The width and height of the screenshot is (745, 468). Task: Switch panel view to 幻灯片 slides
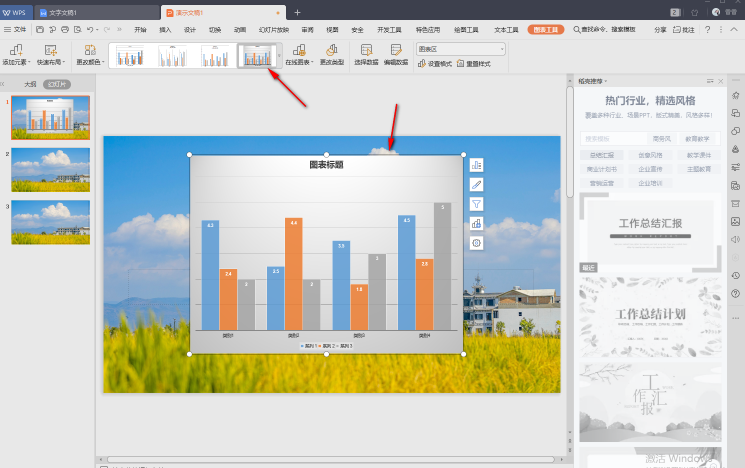tap(56, 85)
